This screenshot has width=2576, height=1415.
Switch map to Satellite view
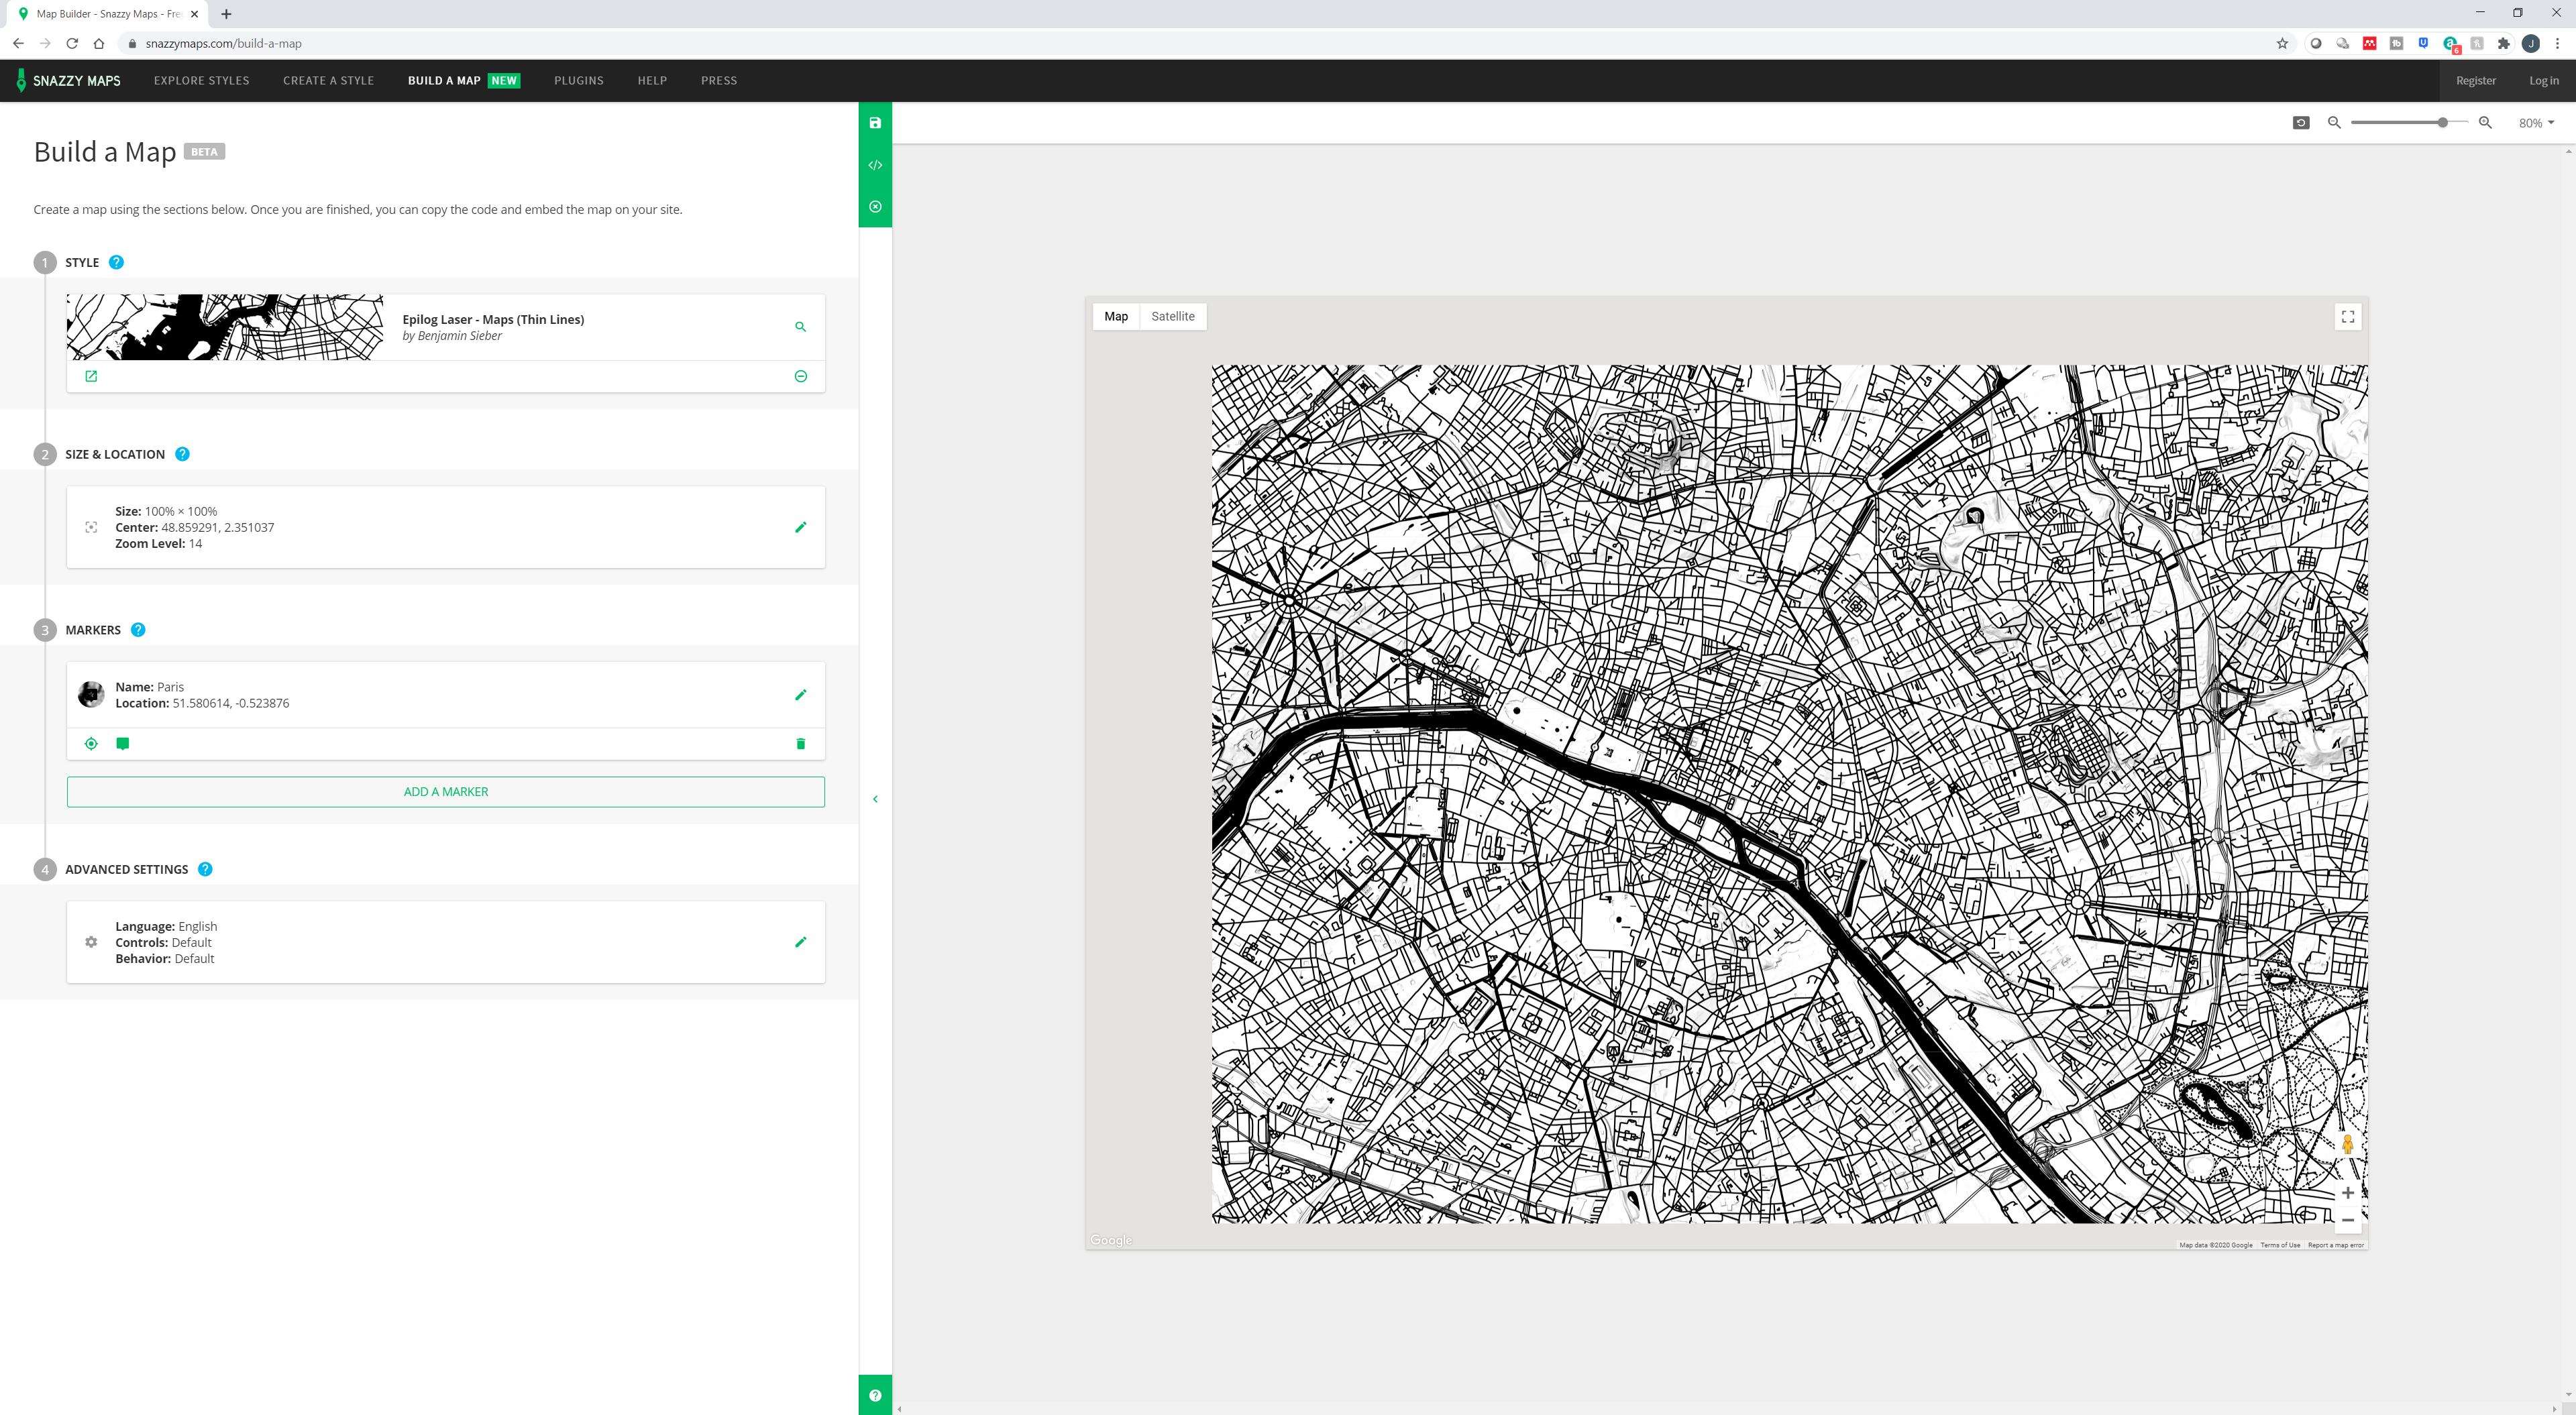[1172, 316]
